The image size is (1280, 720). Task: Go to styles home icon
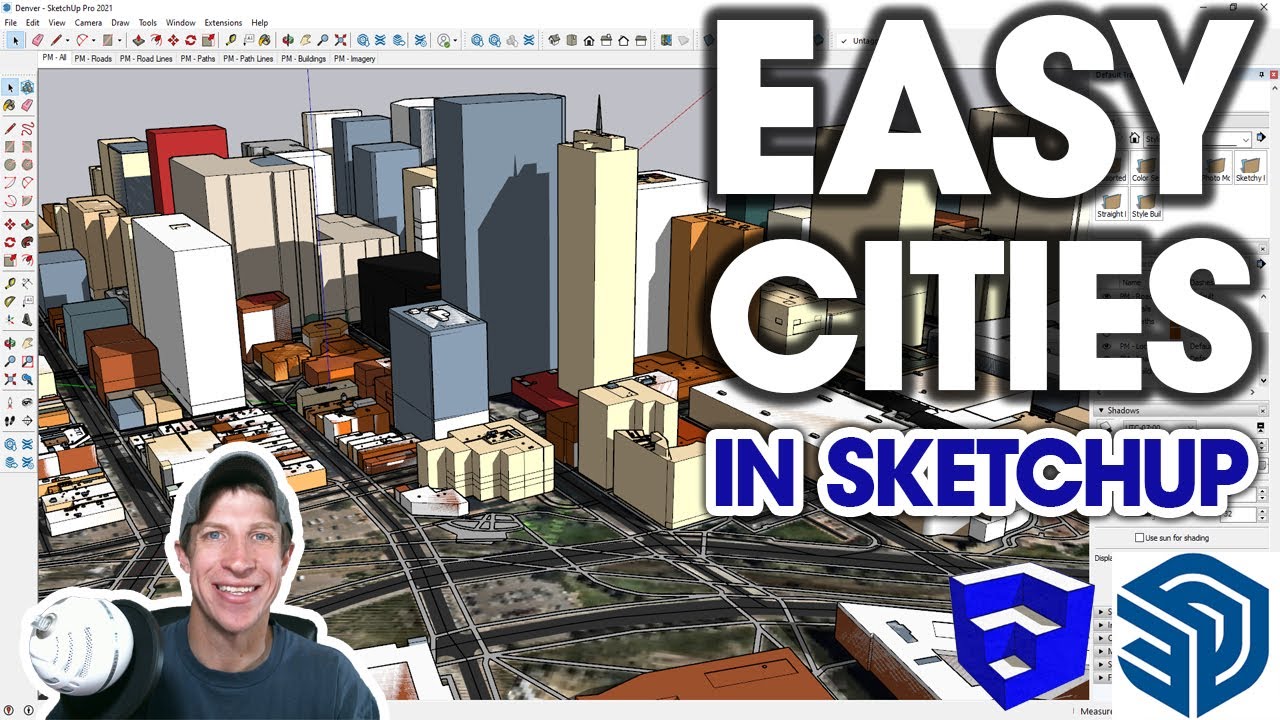1134,138
